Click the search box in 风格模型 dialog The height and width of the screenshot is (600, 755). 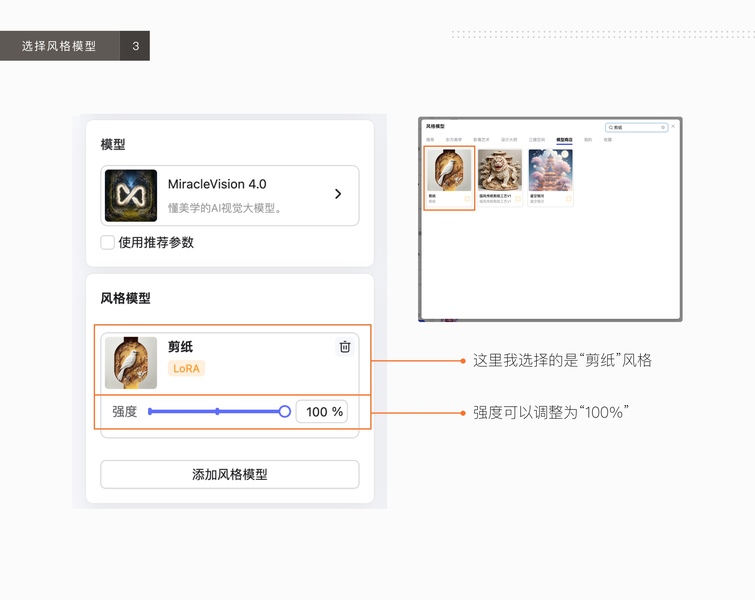637,128
